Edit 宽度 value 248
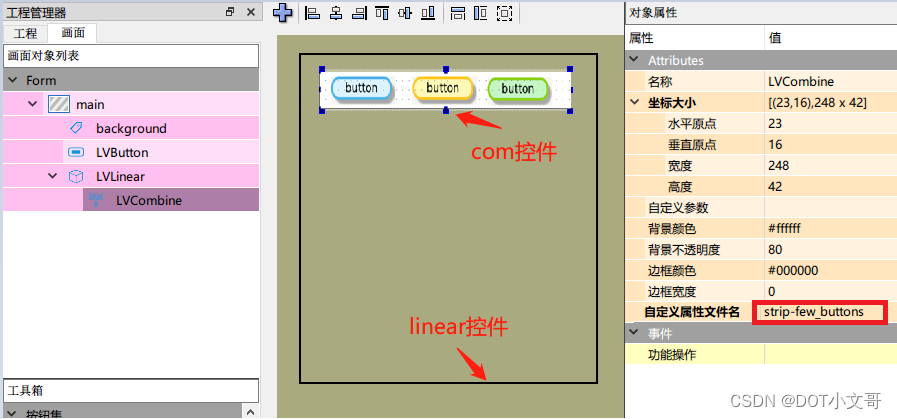 point(831,165)
